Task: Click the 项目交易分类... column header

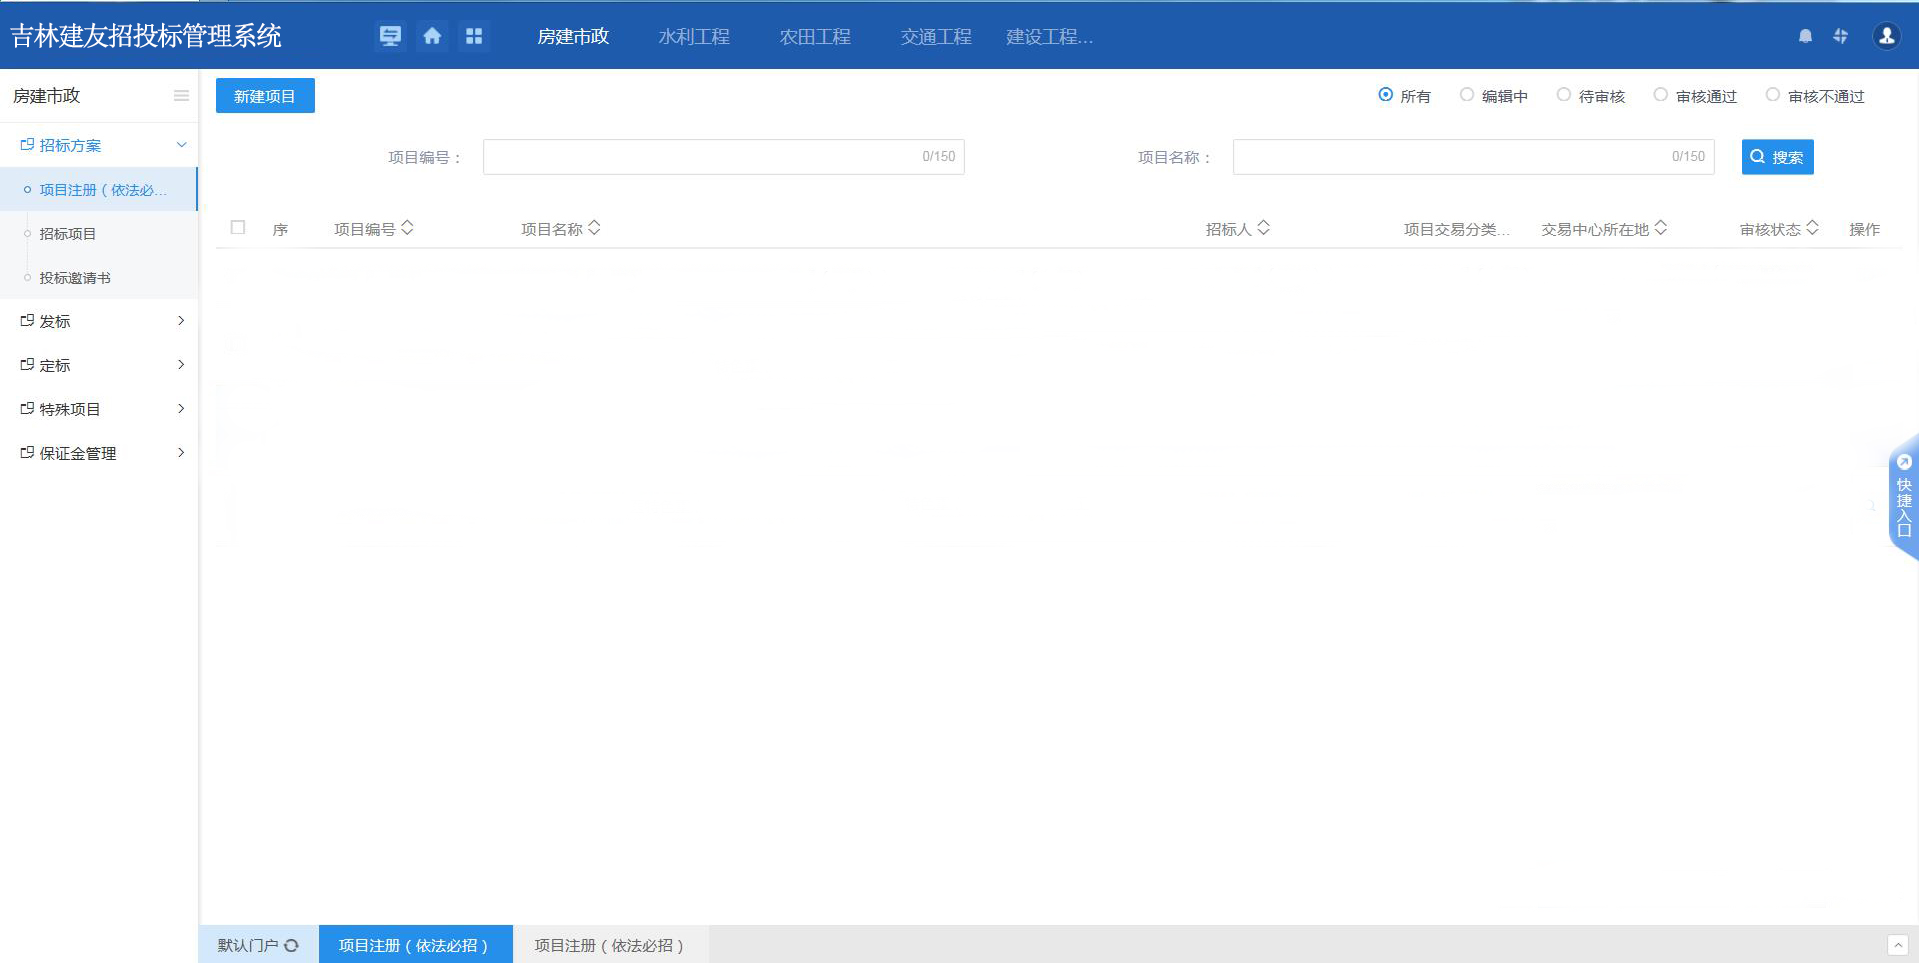Action: (x=1456, y=229)
